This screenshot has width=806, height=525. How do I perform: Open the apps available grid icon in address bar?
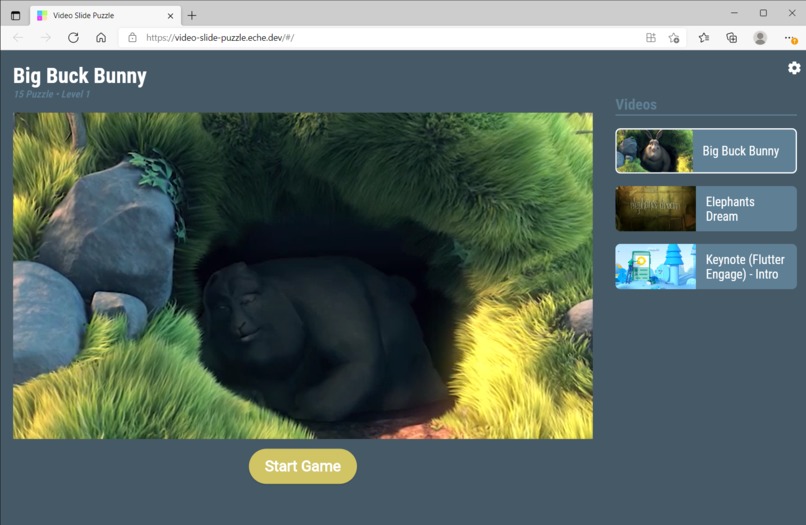pyautogui.click(x=651, y=38)
